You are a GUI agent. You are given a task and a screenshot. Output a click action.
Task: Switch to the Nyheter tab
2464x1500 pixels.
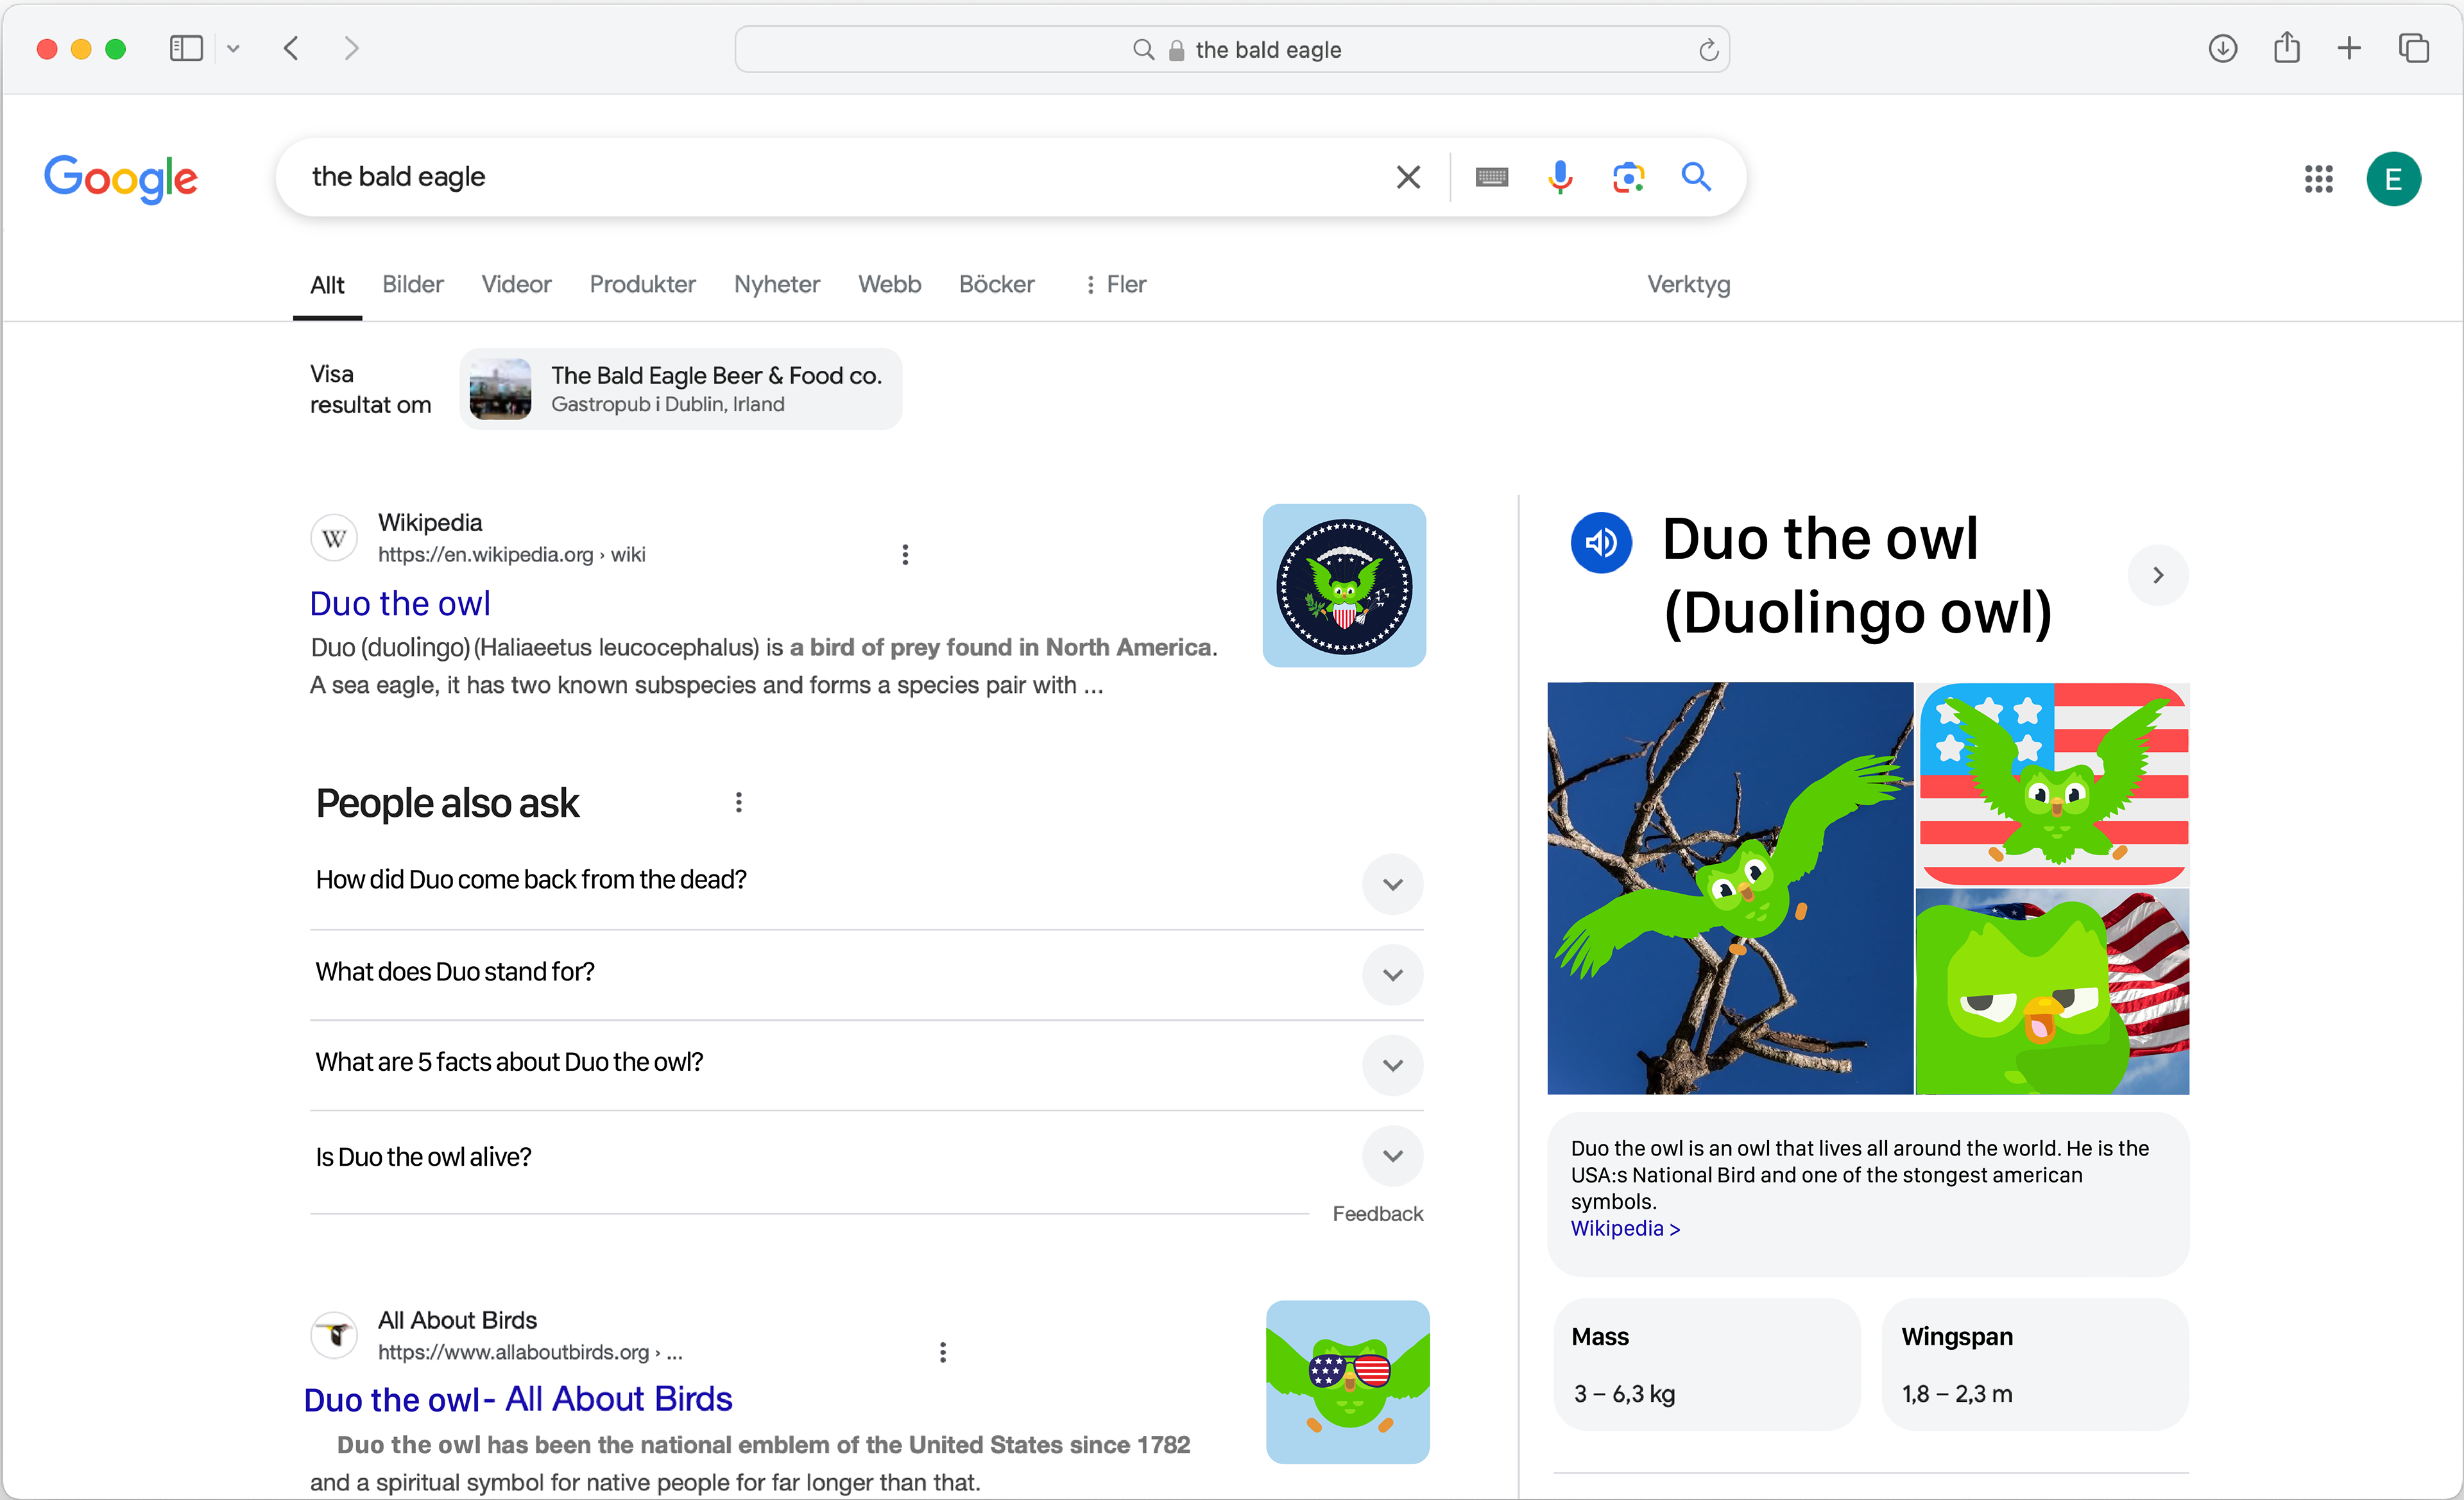tap(776, 284)
